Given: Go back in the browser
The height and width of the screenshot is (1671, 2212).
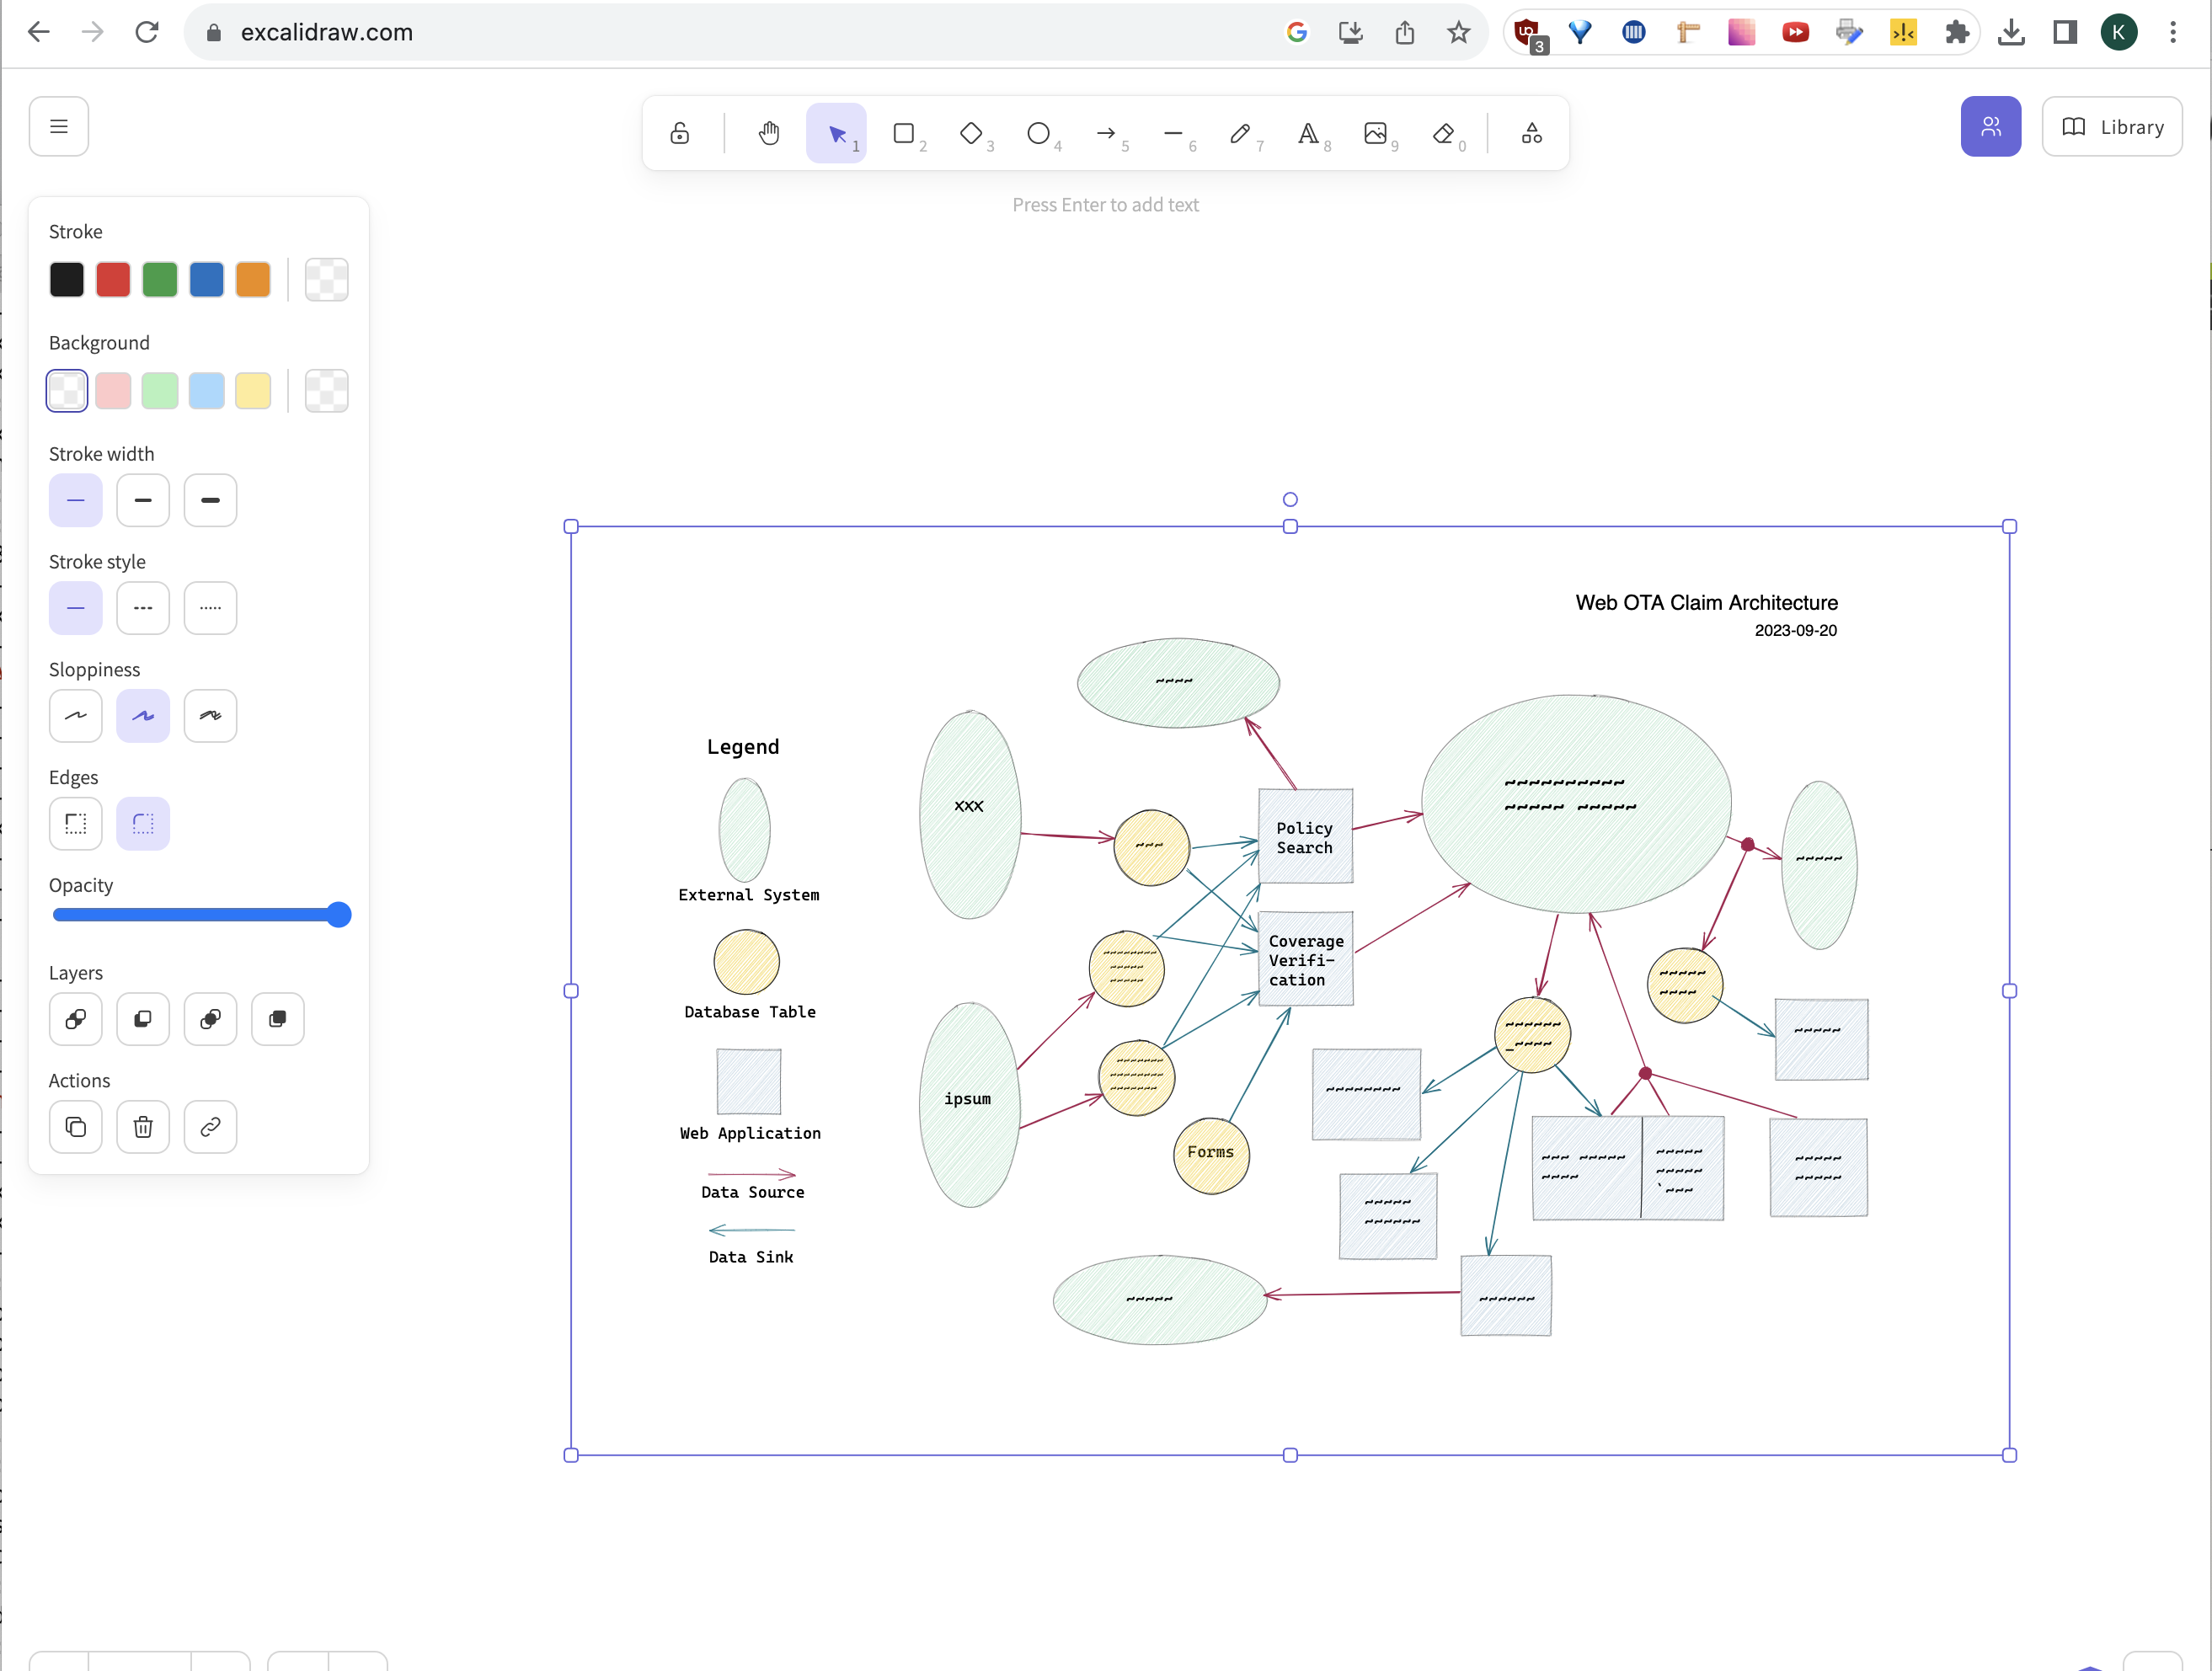Looking at the screenshot, I should coord(38,32).
